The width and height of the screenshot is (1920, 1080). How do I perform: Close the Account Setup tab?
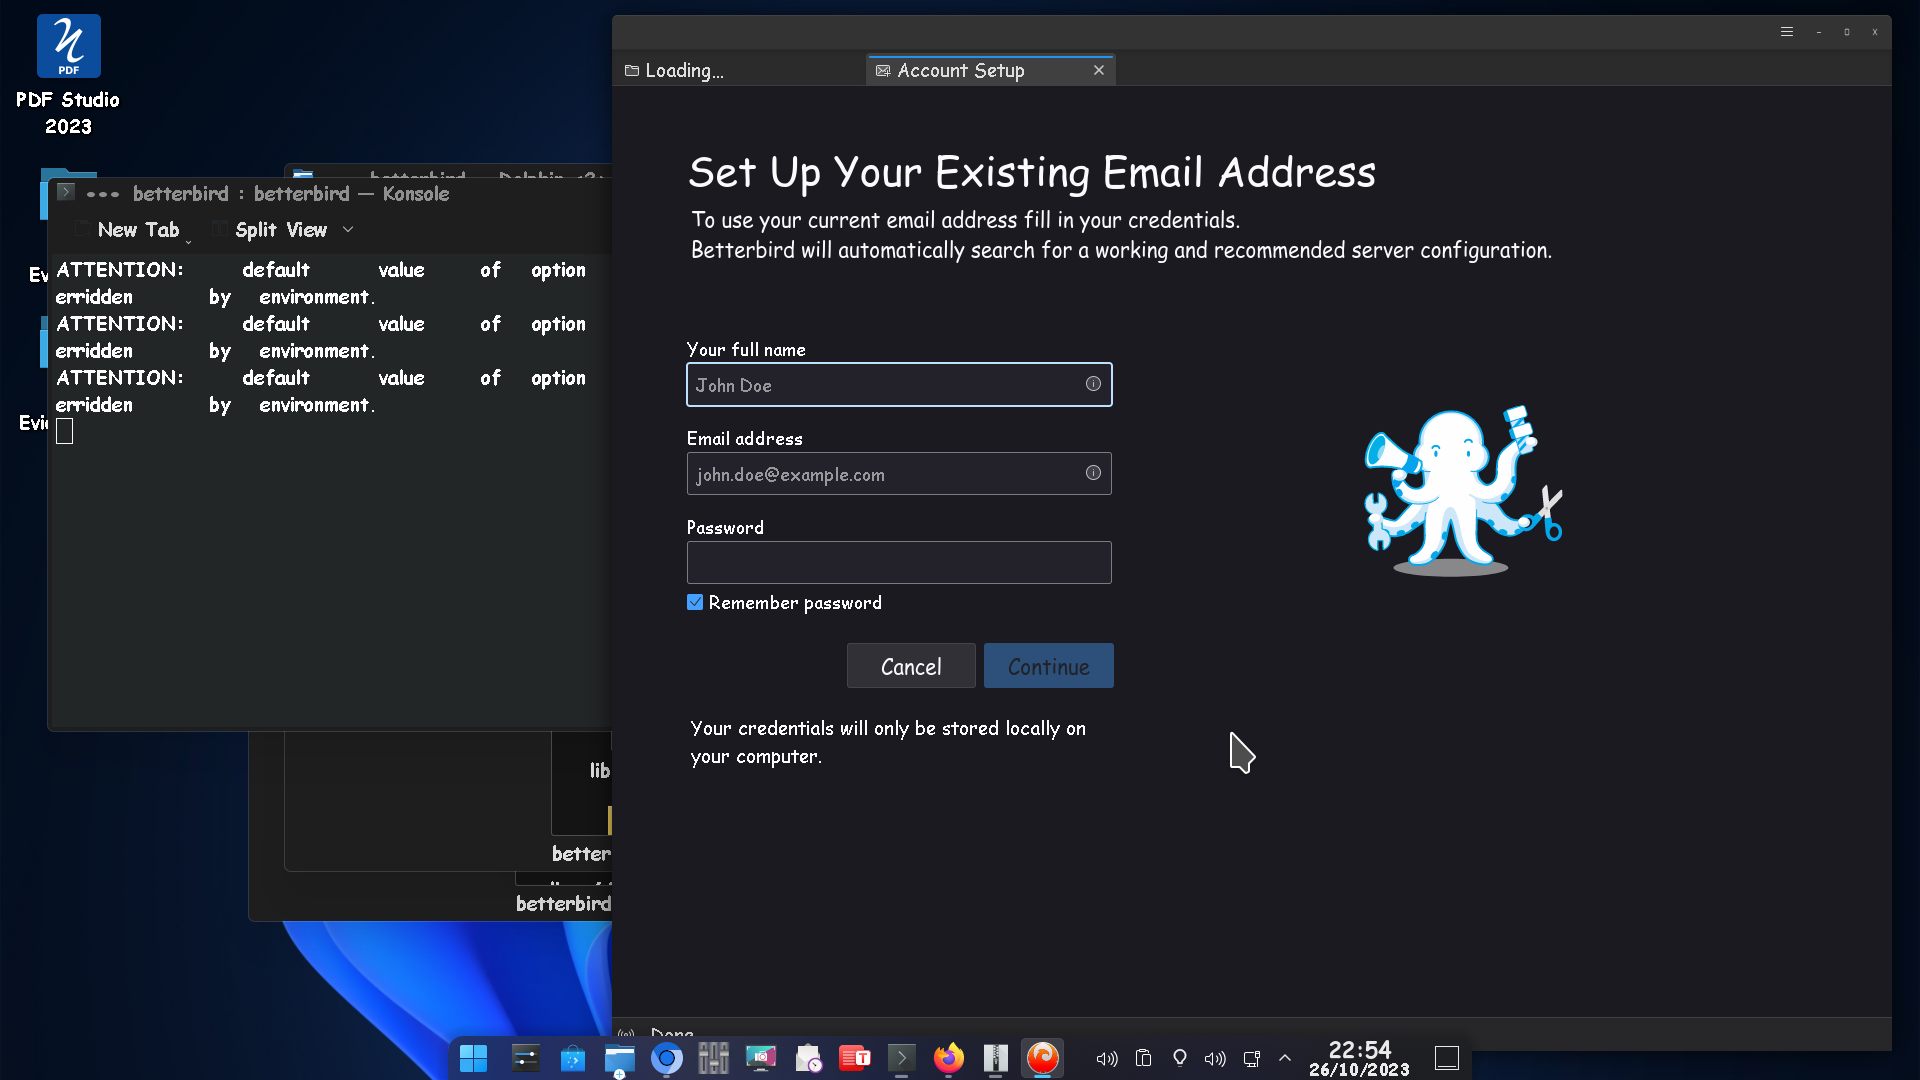(1099, 70)
